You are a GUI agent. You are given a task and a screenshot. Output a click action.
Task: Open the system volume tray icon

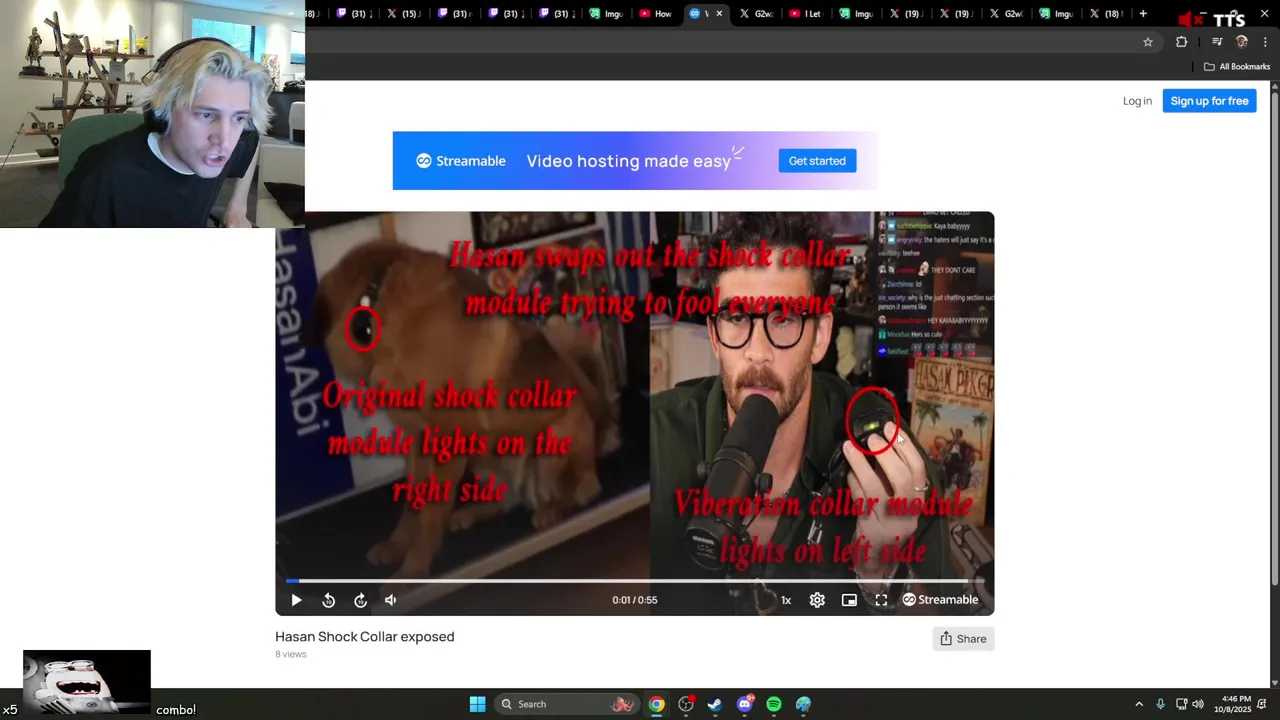pos(1198,704)
